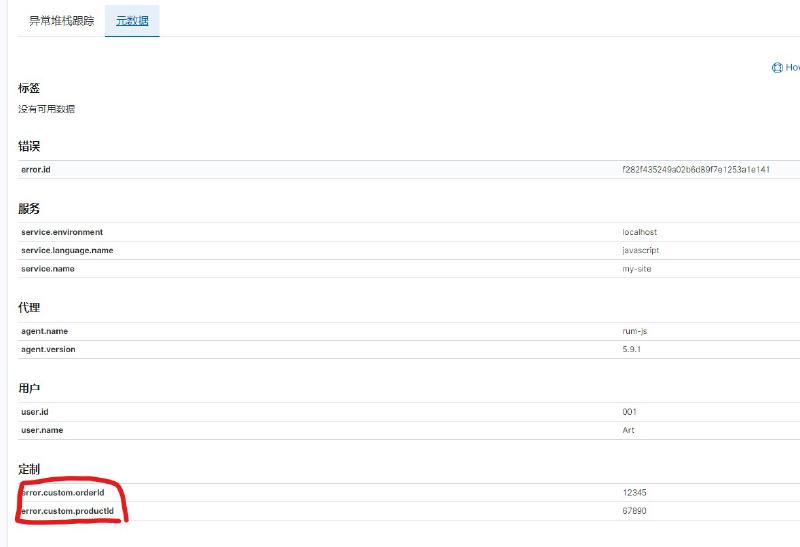
Task: Select the javascript language value
Action: [641, 250]
